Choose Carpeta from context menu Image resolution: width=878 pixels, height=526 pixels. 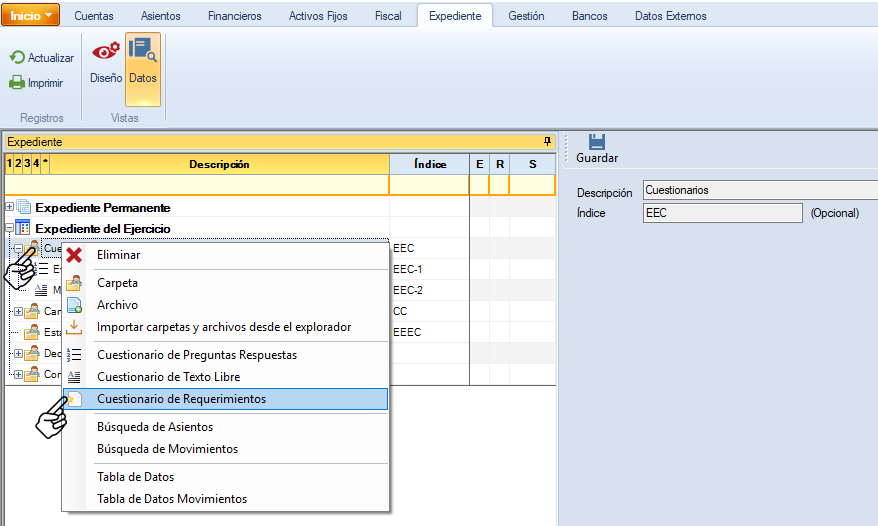pyautogui.click(x=117, y=283)
